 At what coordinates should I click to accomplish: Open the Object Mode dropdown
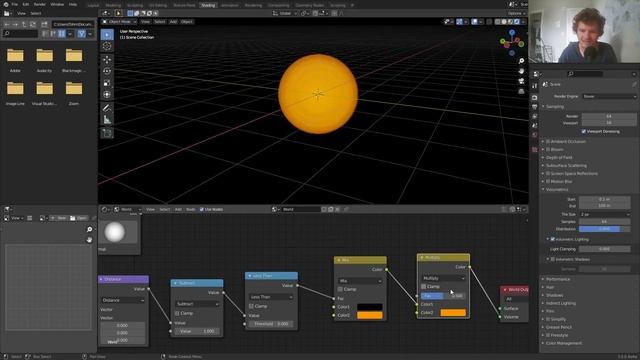[x=119, y=22]
